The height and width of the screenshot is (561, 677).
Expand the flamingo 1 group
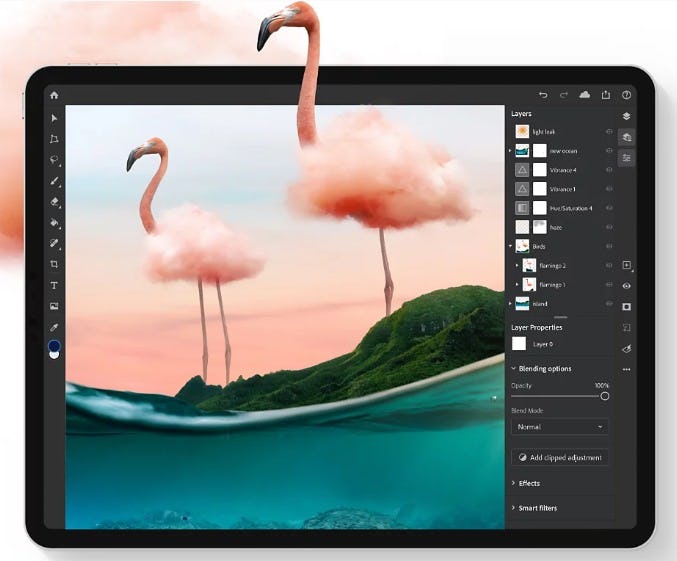(517, 285)
